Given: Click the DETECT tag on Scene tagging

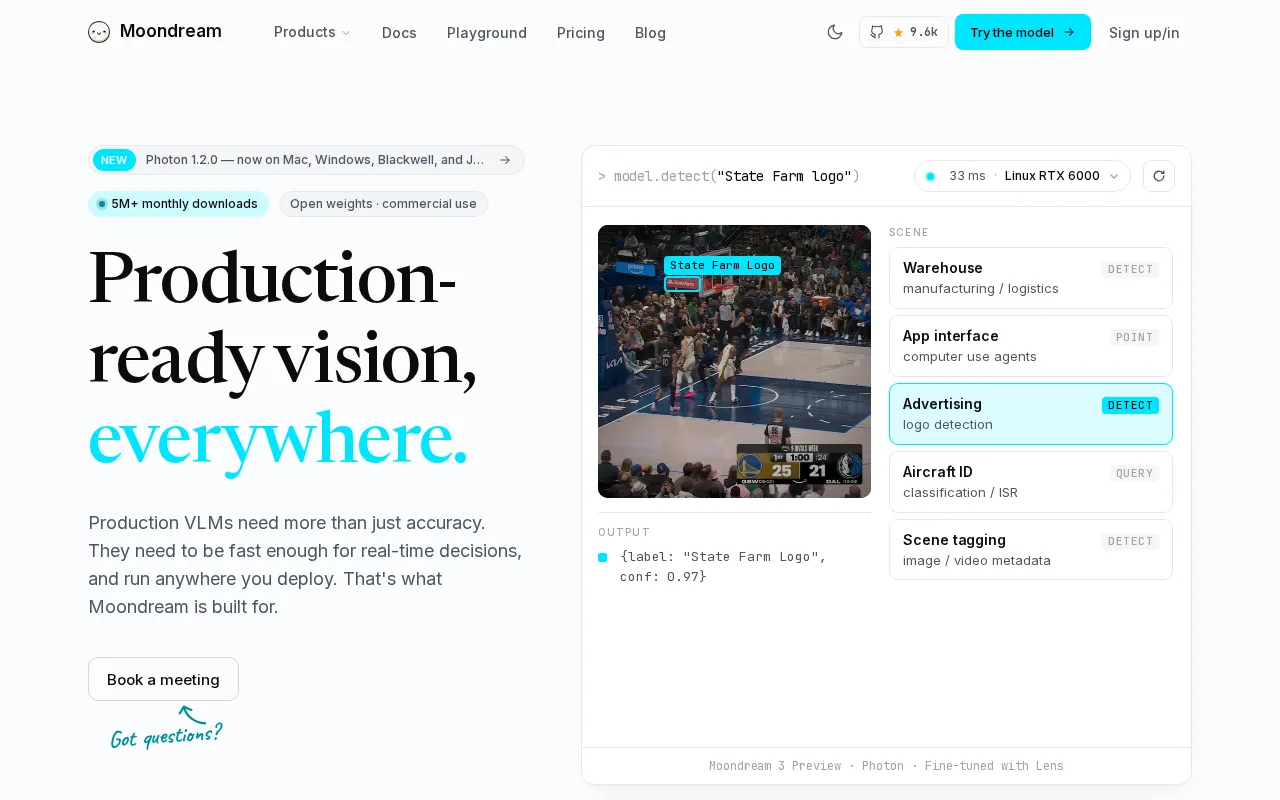Looking at the screenshot, I should pyautogui.click(x=1130, y=541).
